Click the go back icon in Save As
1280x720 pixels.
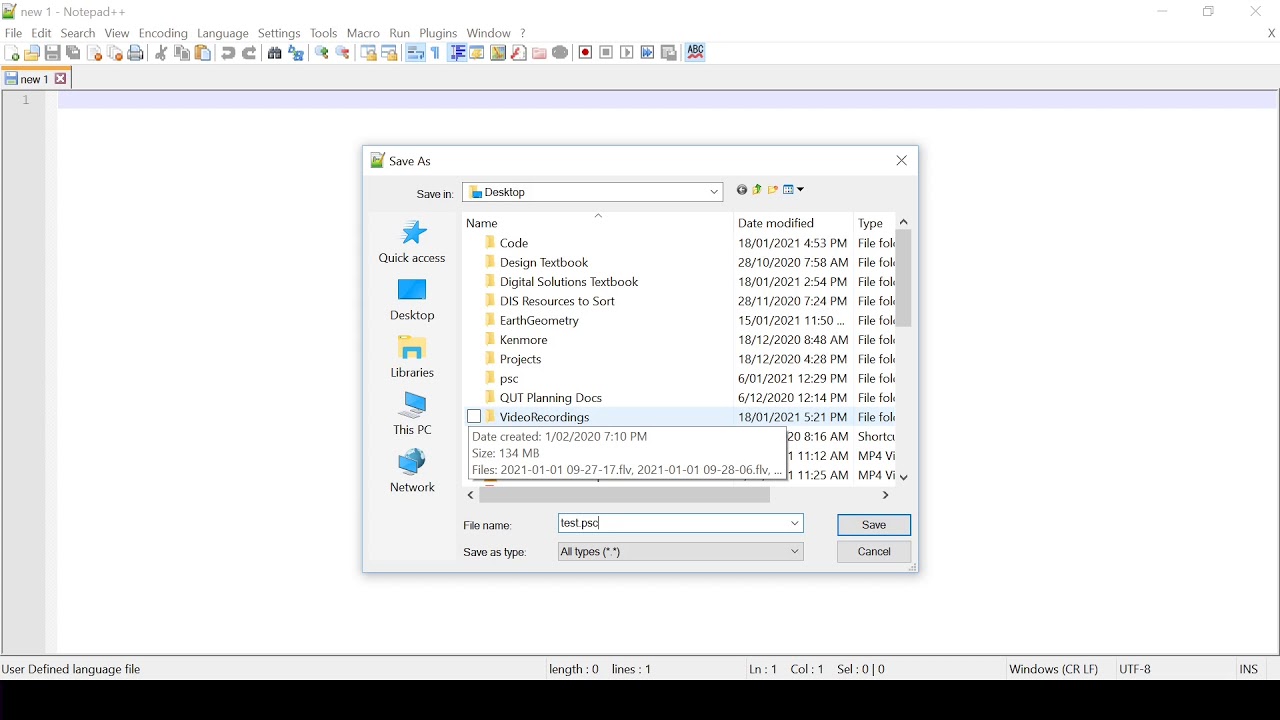[742, 190]
